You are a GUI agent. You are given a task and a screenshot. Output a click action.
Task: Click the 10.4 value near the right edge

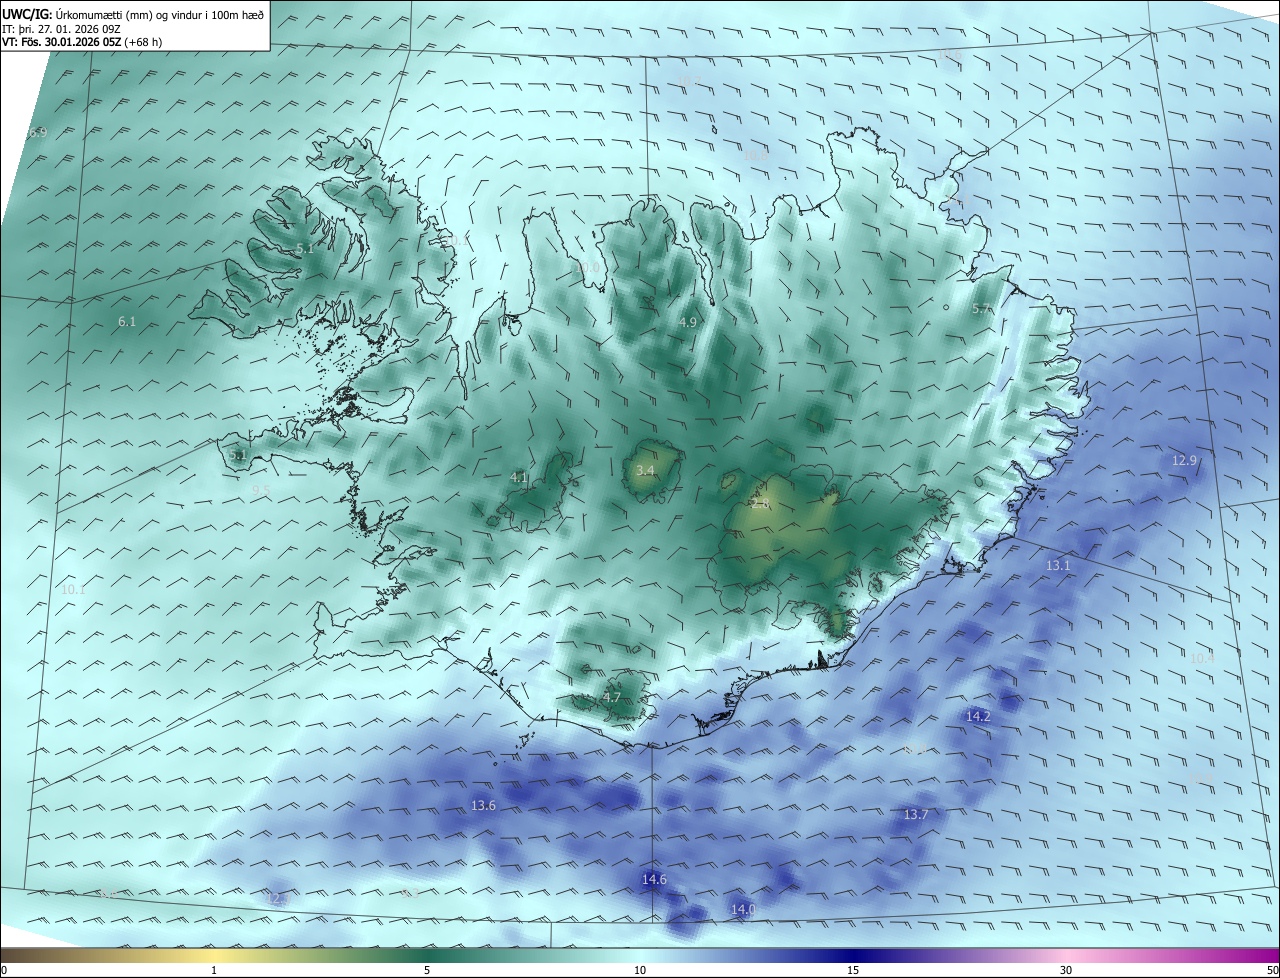click(1202, 658)
